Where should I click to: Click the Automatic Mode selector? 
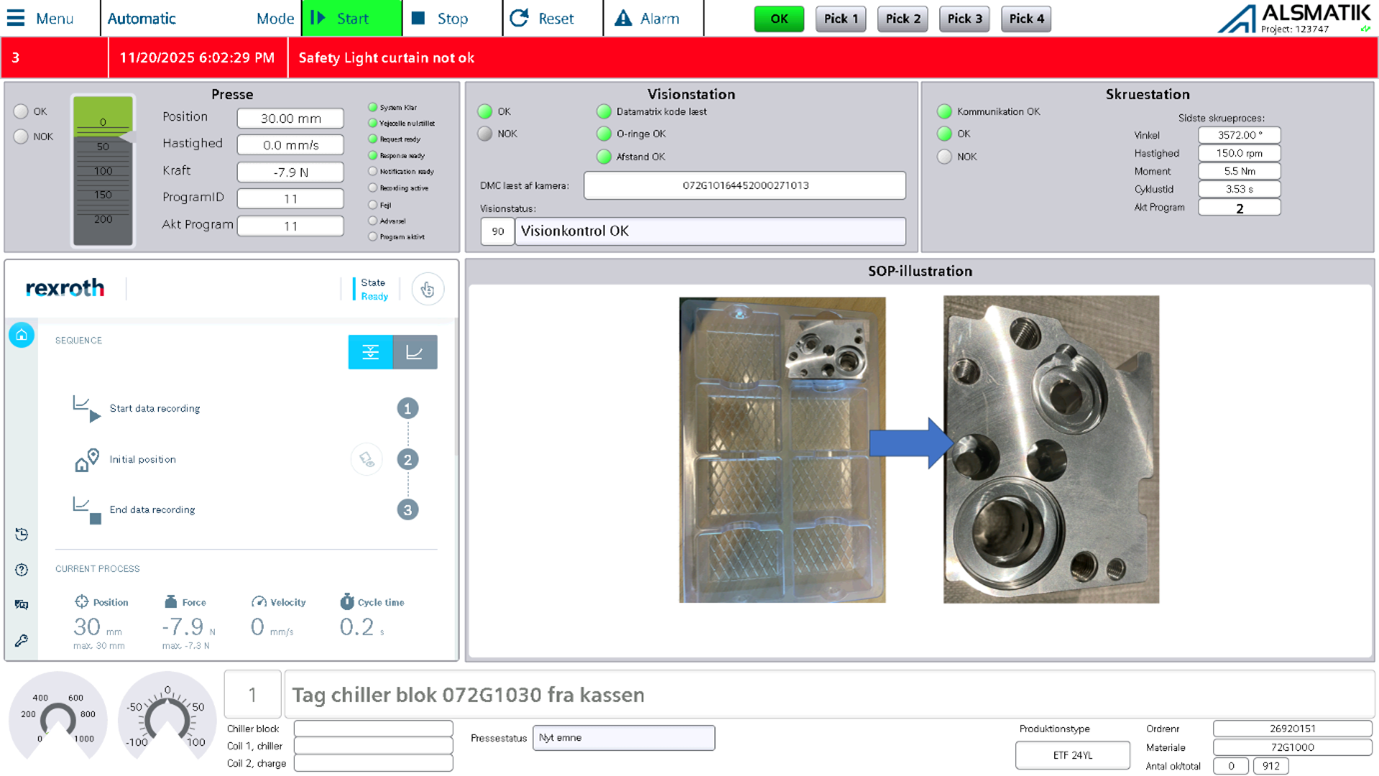click(200, 18)
